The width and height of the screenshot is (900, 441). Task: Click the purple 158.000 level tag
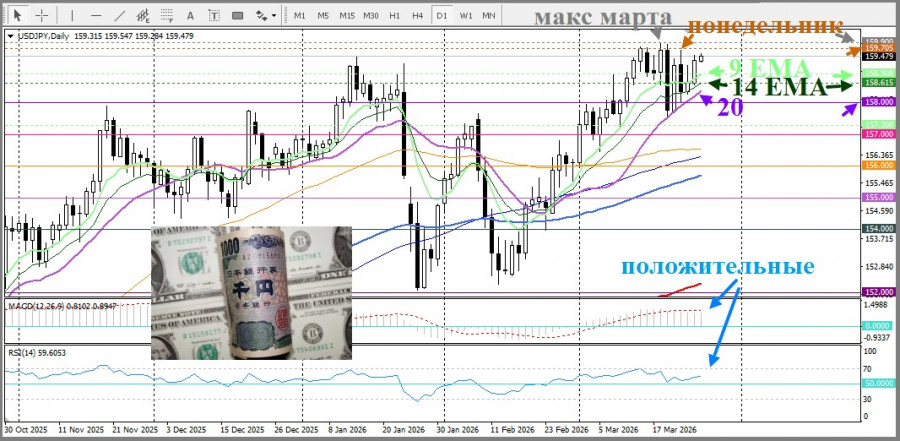coord(878,102)
